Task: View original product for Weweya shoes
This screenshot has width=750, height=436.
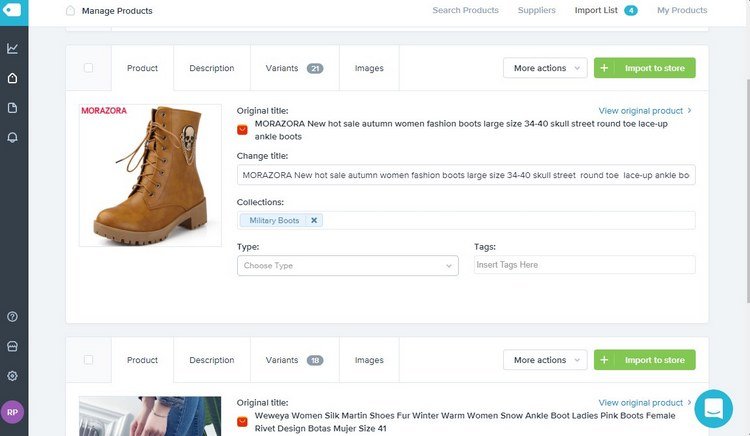Action: pos(645,403)
